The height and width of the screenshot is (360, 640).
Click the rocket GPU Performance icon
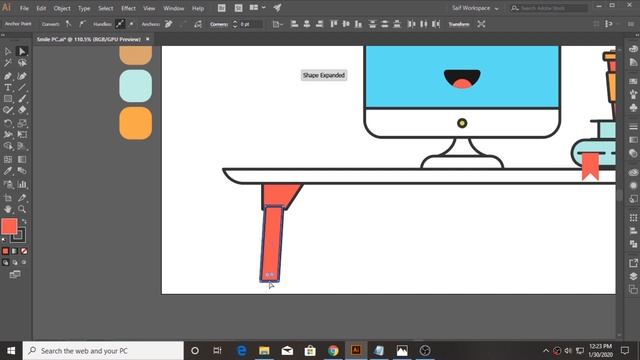(x=277, y=8)
